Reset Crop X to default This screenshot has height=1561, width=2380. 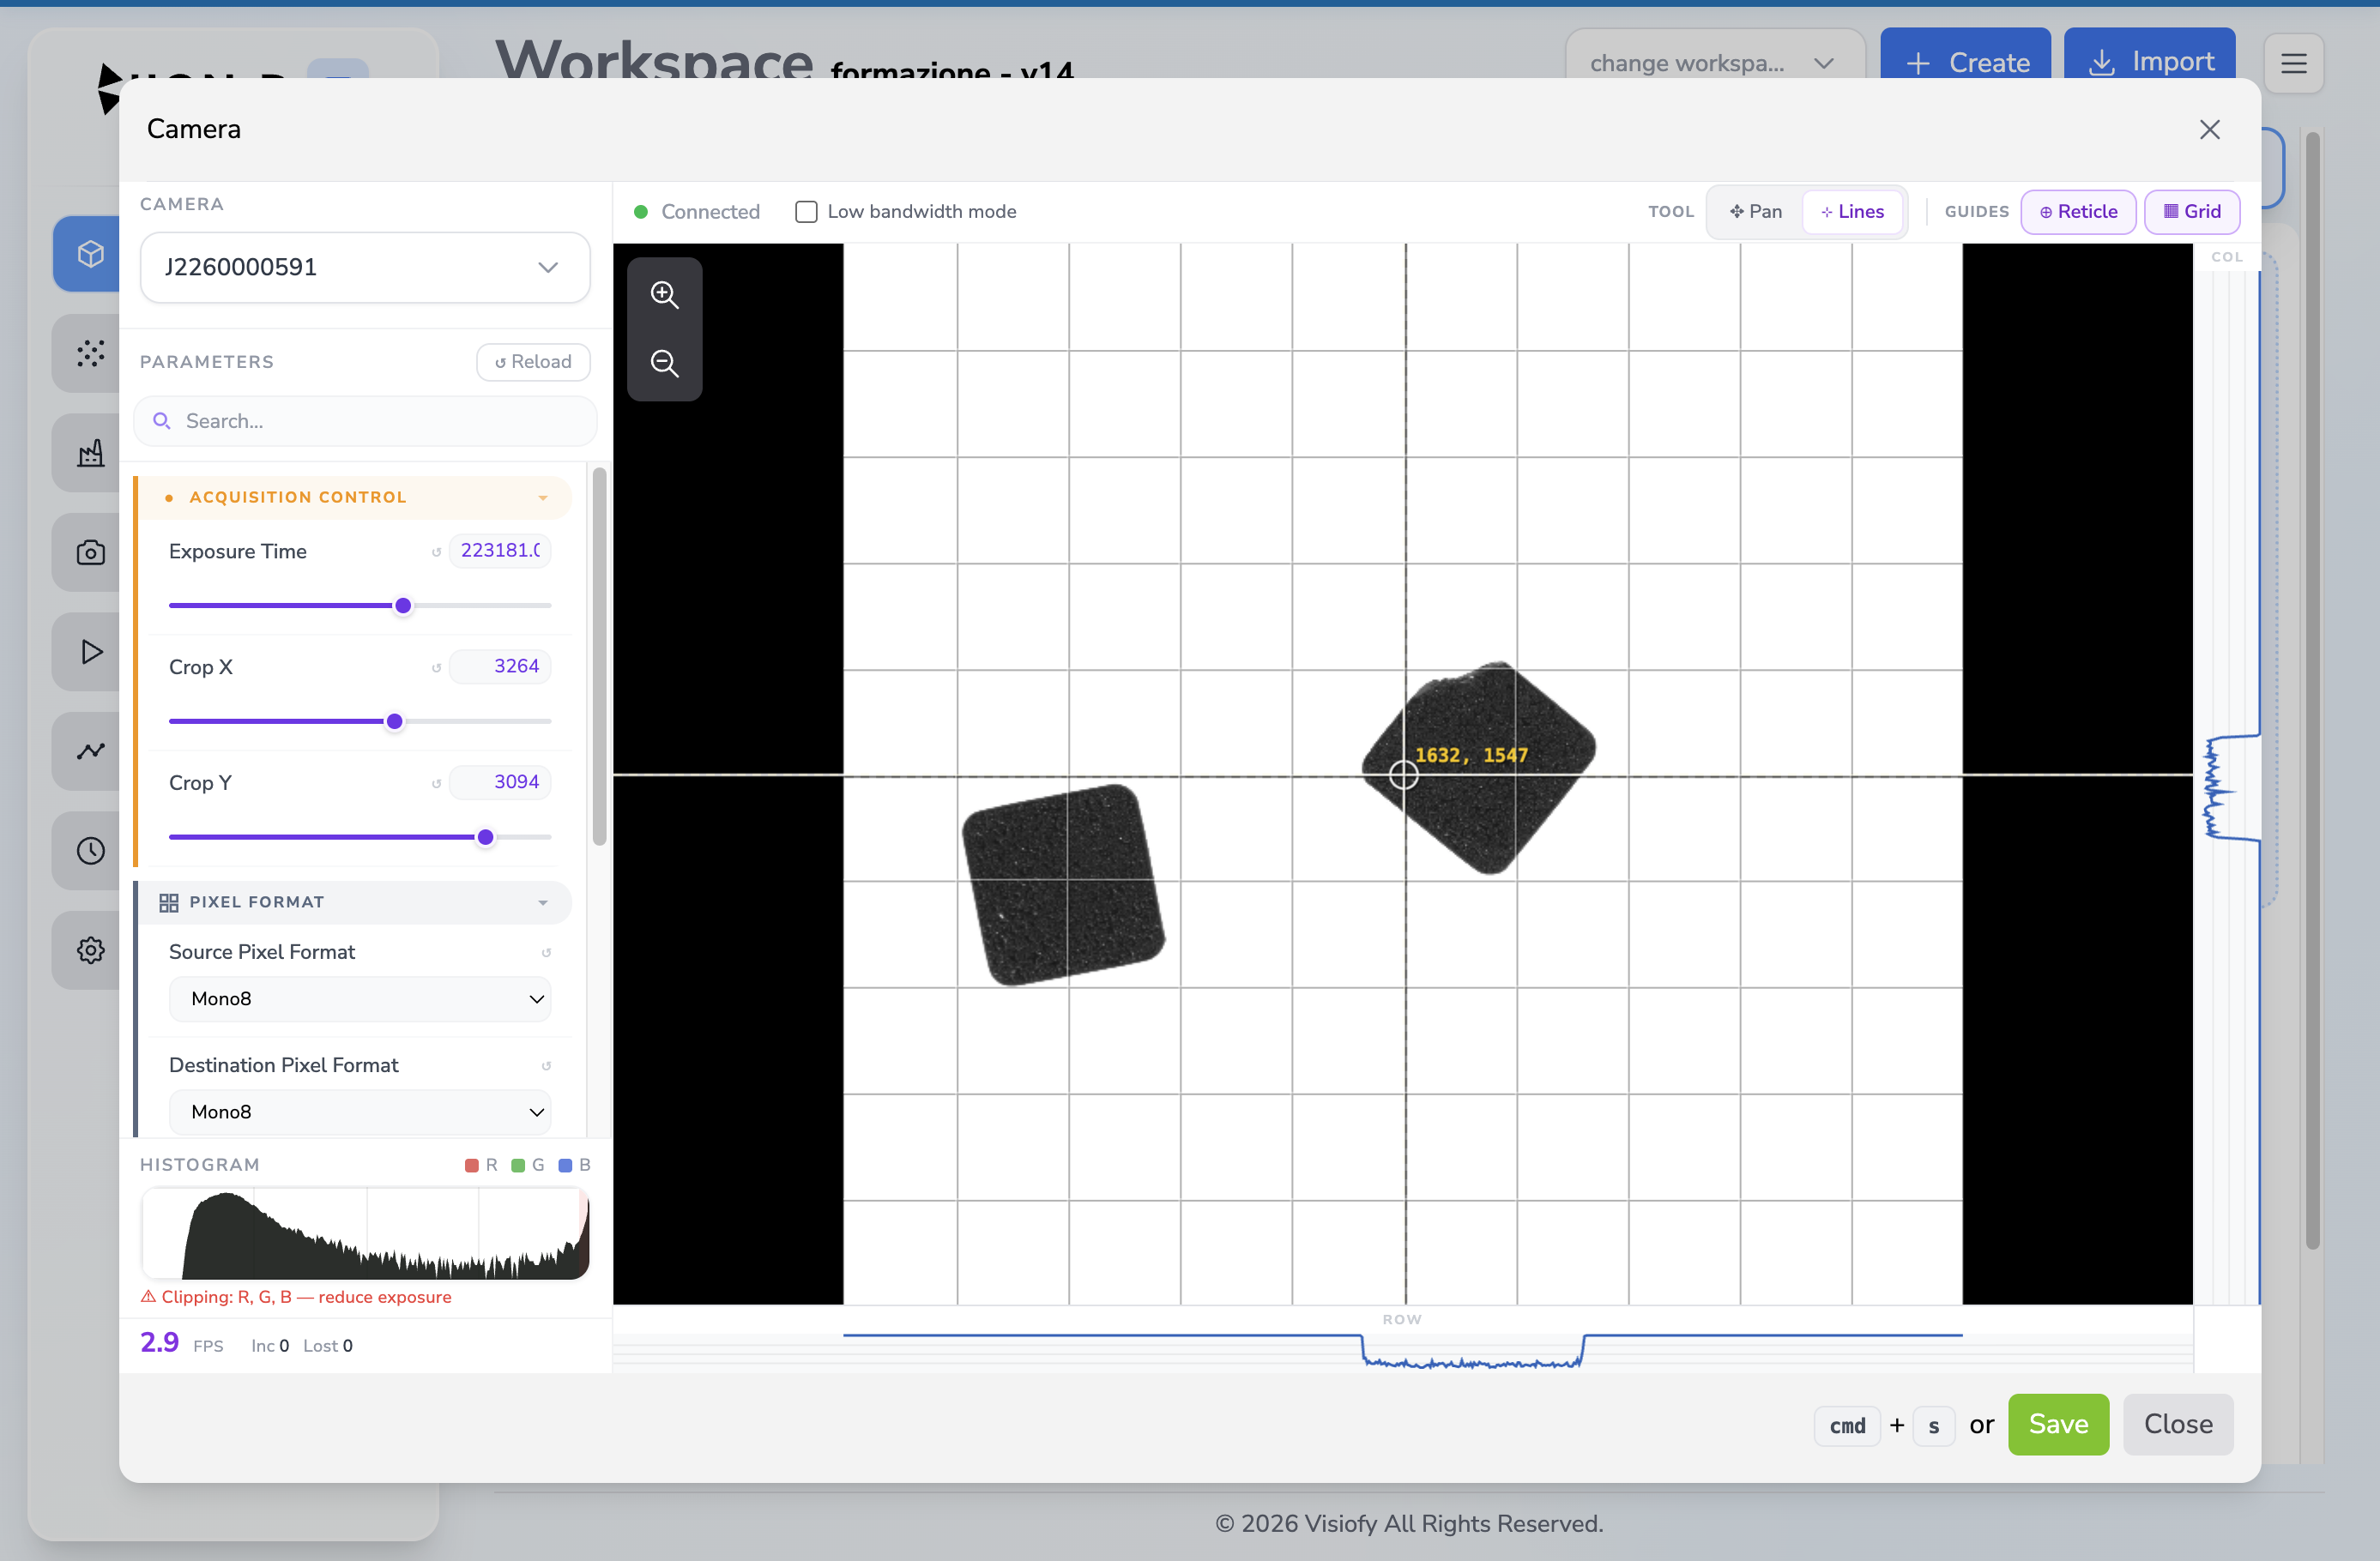(x=436, y=667)
